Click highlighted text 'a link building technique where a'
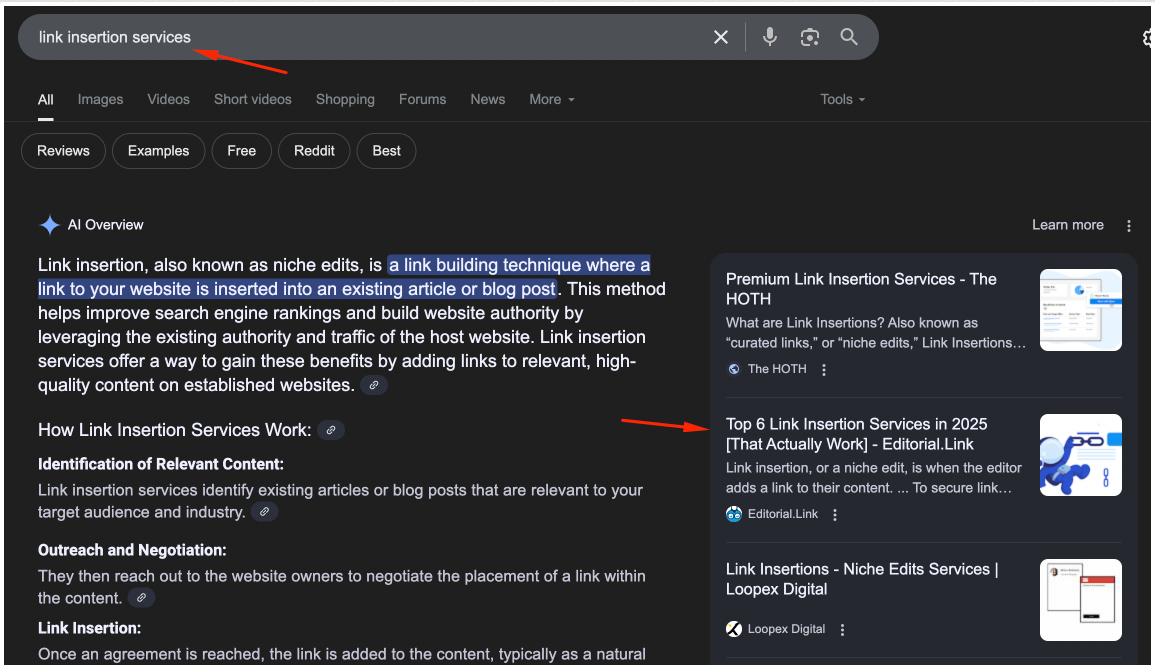 tap(519, 264)
